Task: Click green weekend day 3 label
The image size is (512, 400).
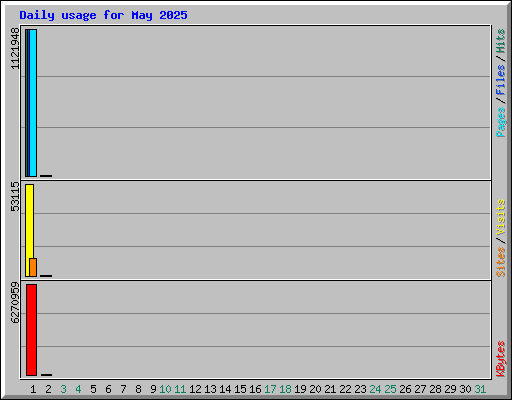Action: (x=63, y=389)
